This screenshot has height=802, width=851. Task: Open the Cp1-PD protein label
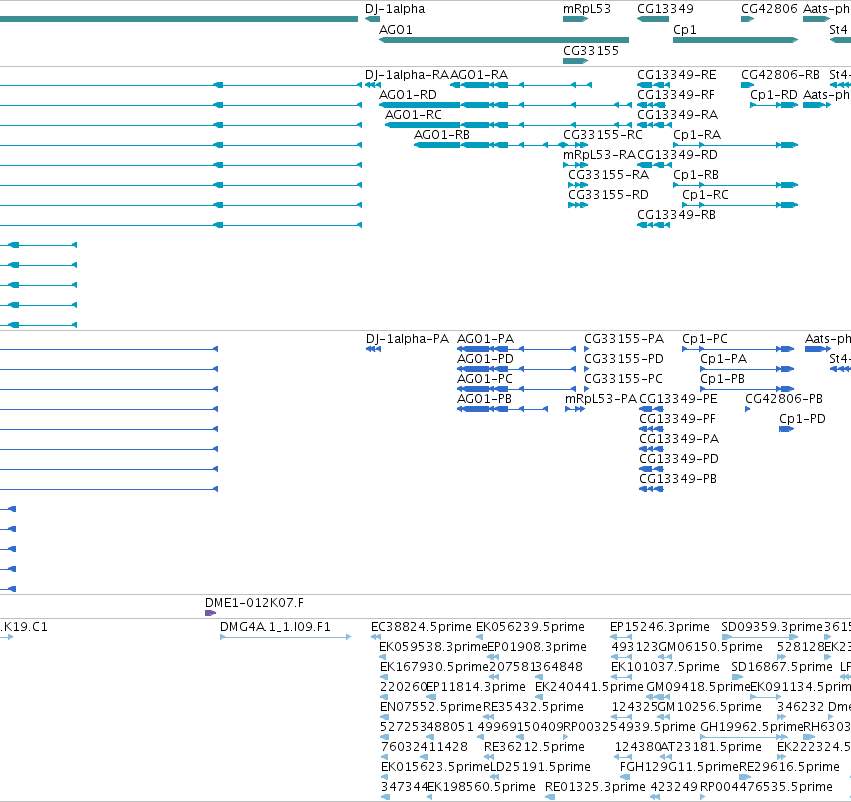802,418
